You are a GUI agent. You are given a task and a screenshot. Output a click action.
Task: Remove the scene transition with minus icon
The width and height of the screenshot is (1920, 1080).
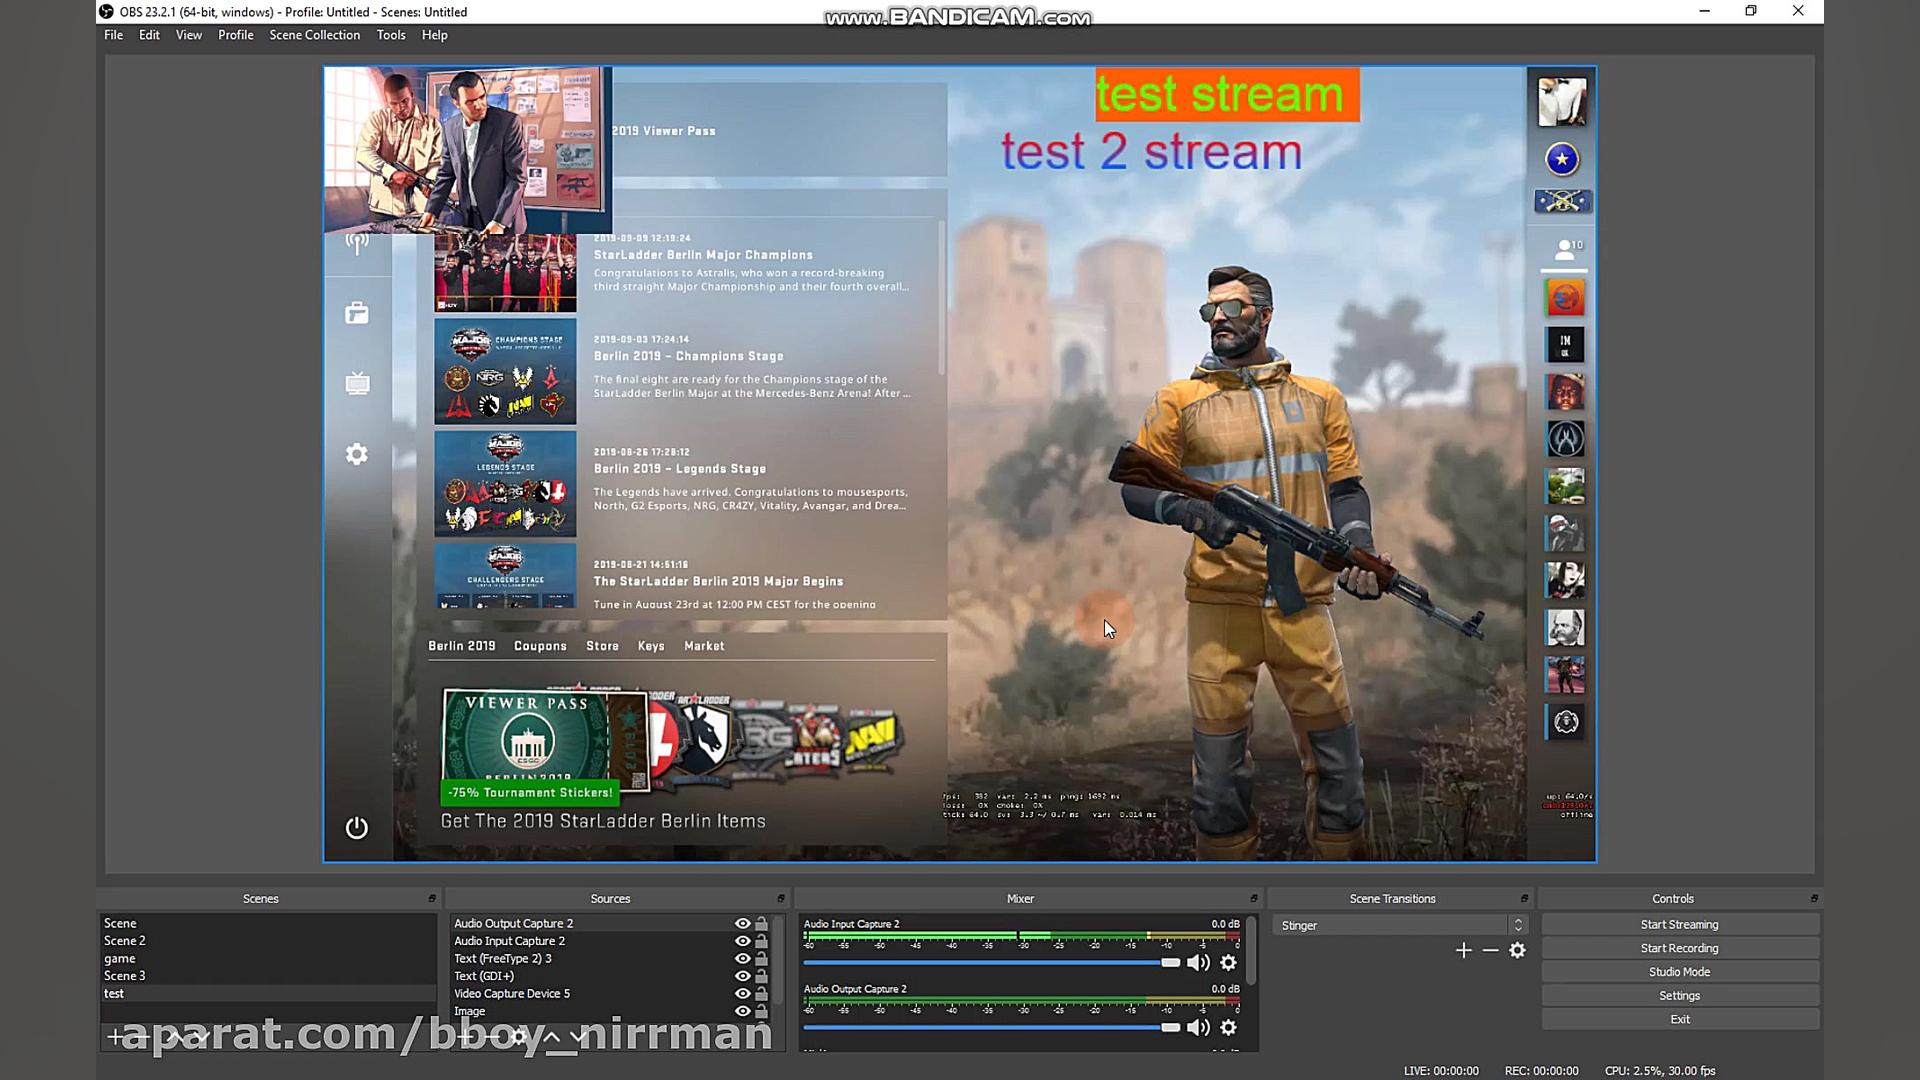[x=1490, y=950]
